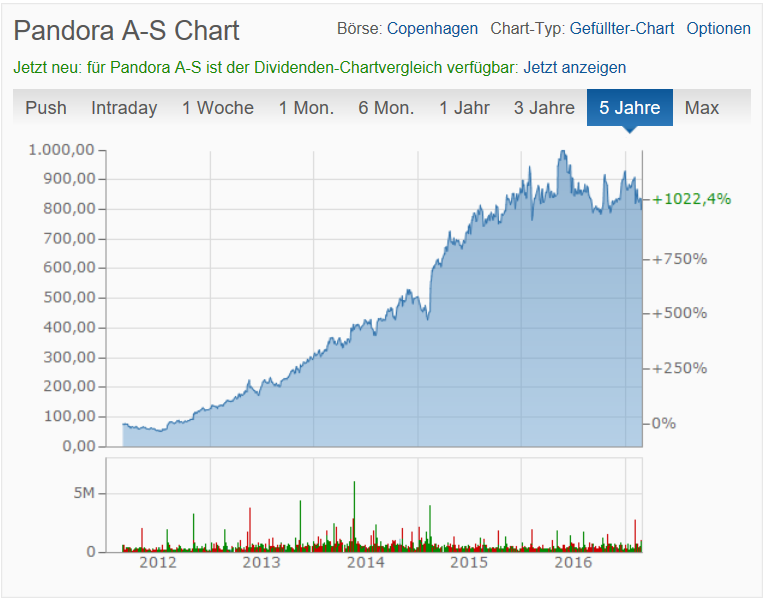This screenshot has width=766, height=602.
Task: Choose the 3 Jahre time range
Action: (x=544, y=108)
